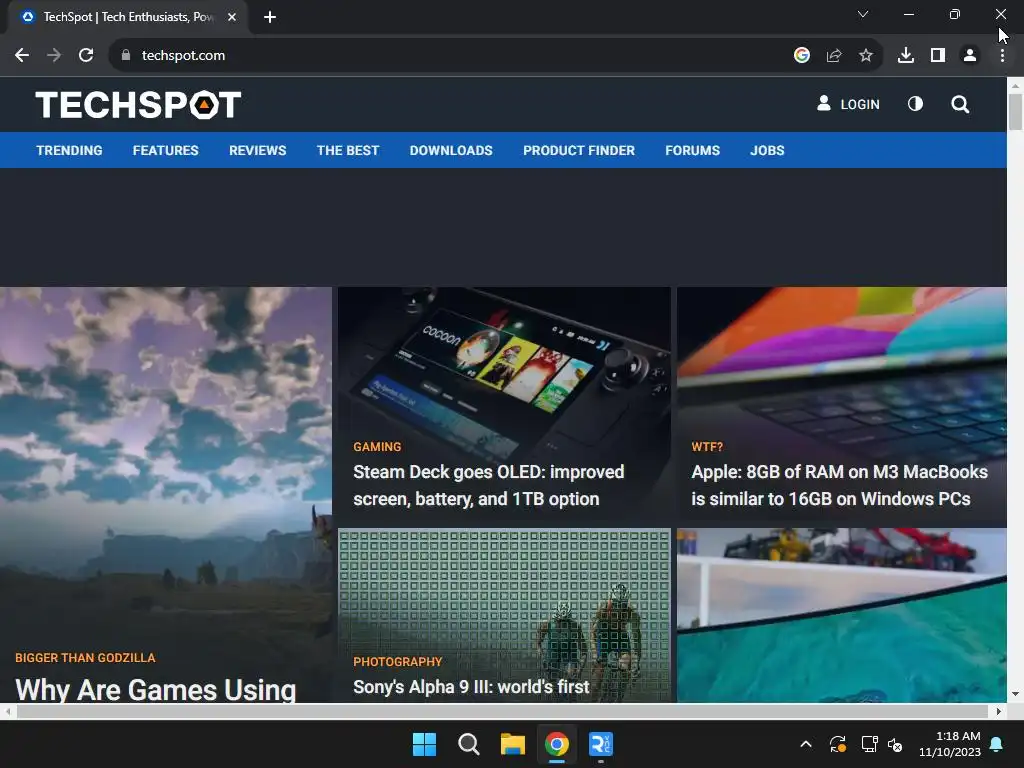Open the Why Are Games Using article
Image resolution: width=1024 pixels, height=768 pixels.
[x=155, y=690]
